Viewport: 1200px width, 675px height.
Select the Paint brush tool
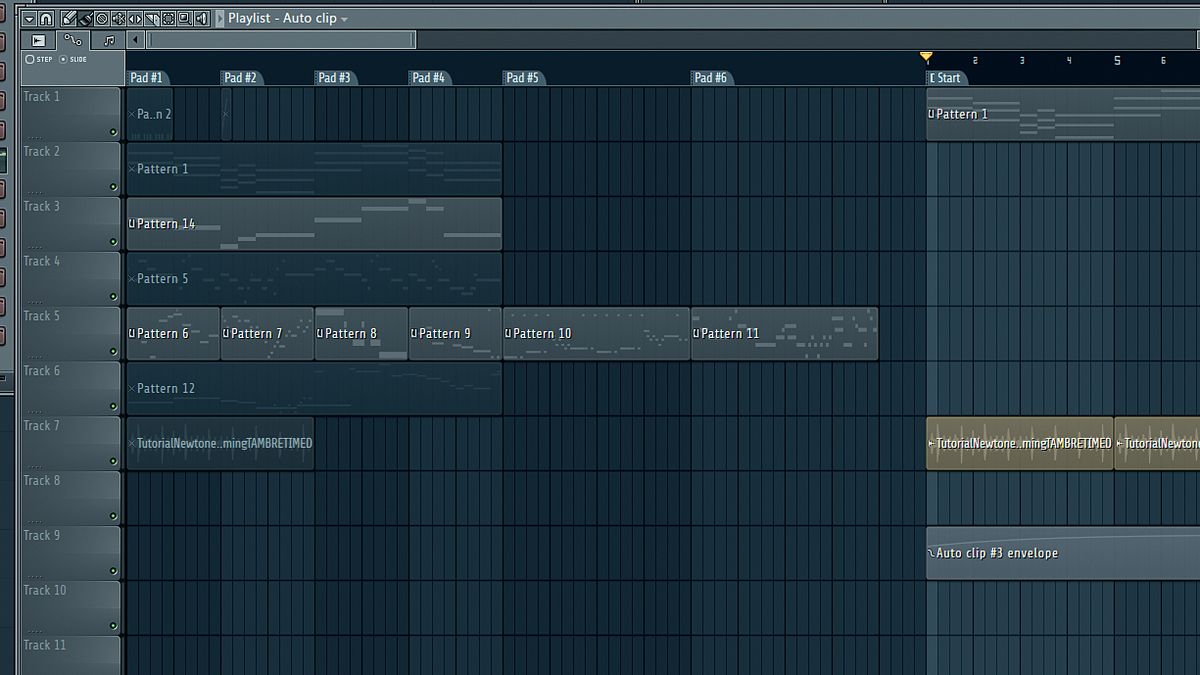[85, 18]
